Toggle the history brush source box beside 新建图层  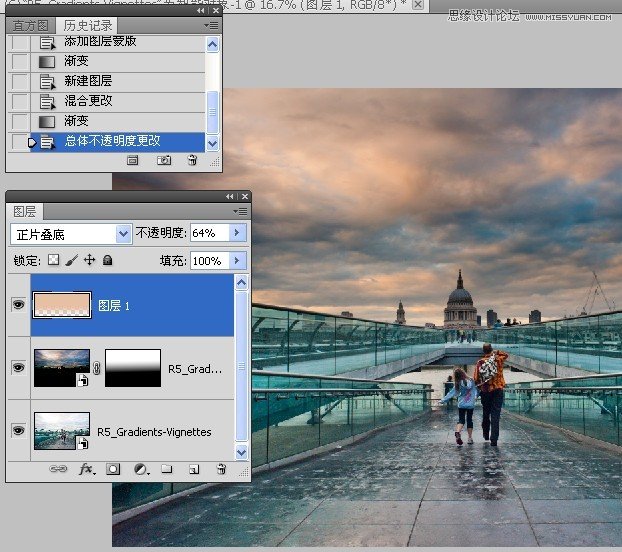point(20,81)
